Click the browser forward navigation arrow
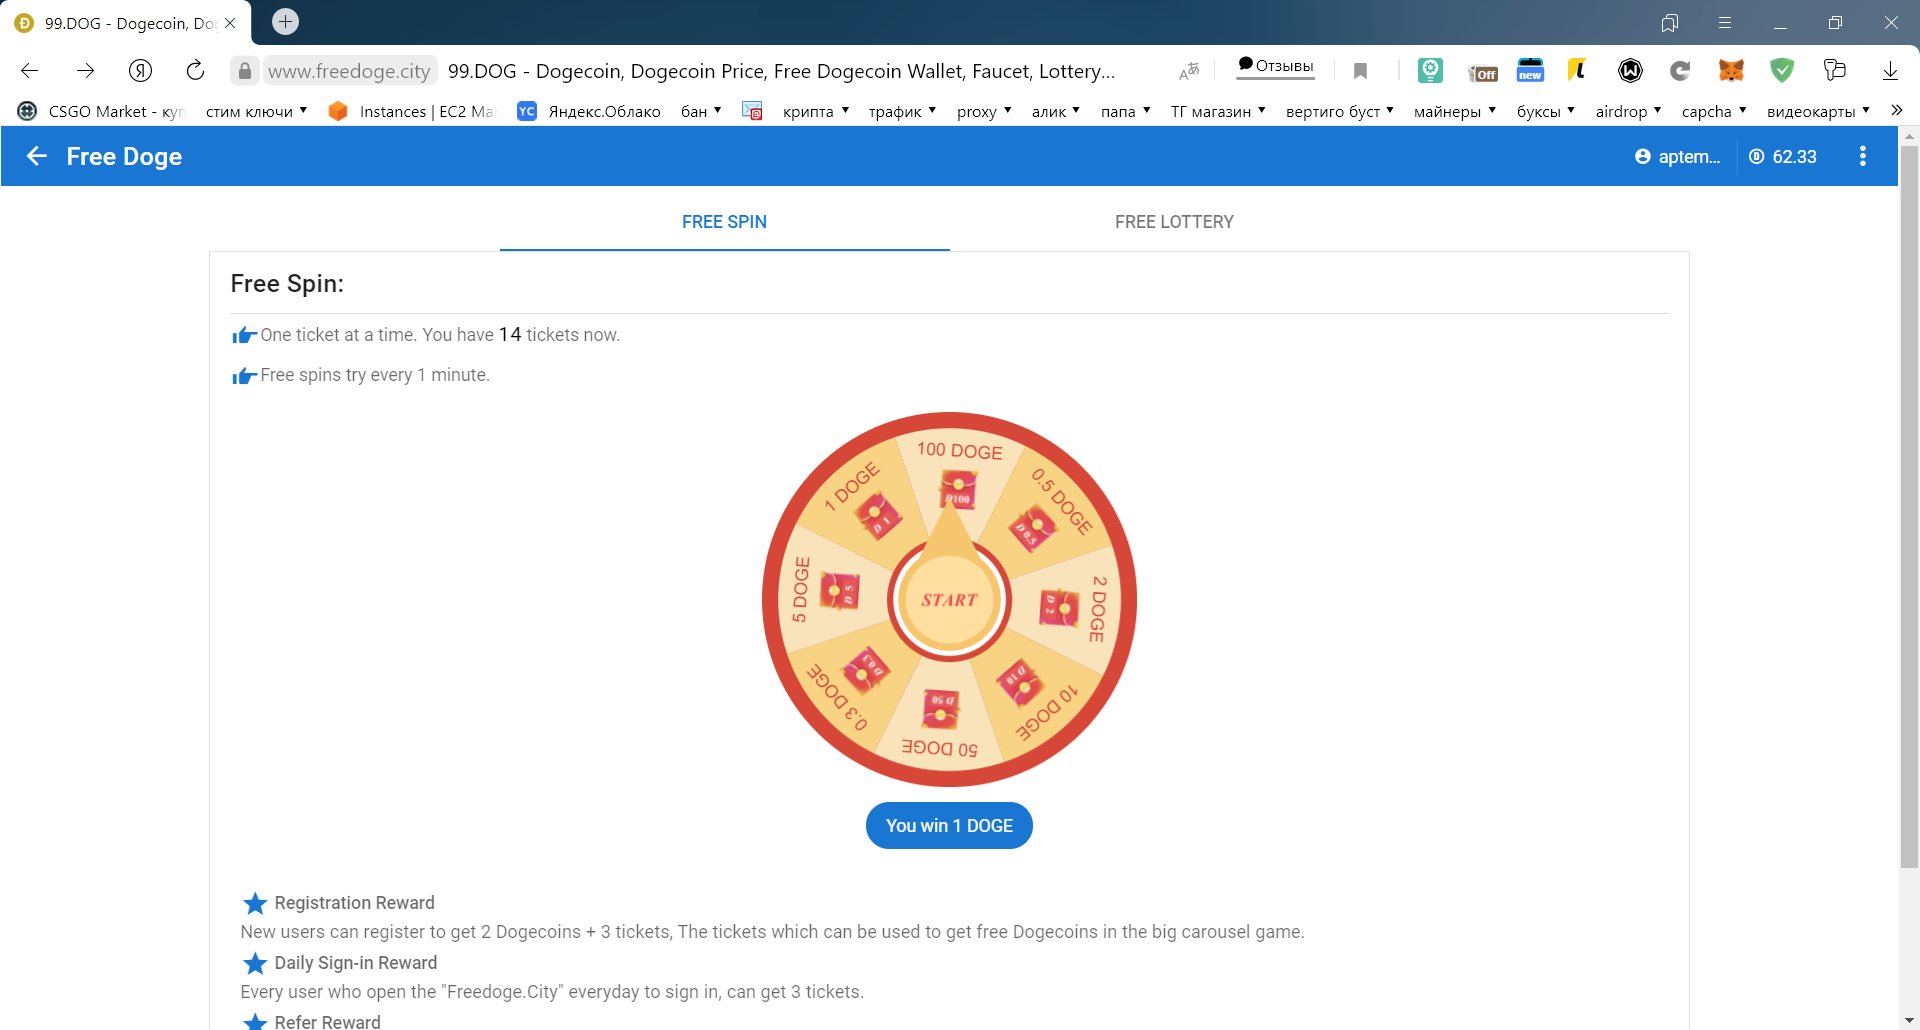1920x1030 pixels. click(86, 70)
